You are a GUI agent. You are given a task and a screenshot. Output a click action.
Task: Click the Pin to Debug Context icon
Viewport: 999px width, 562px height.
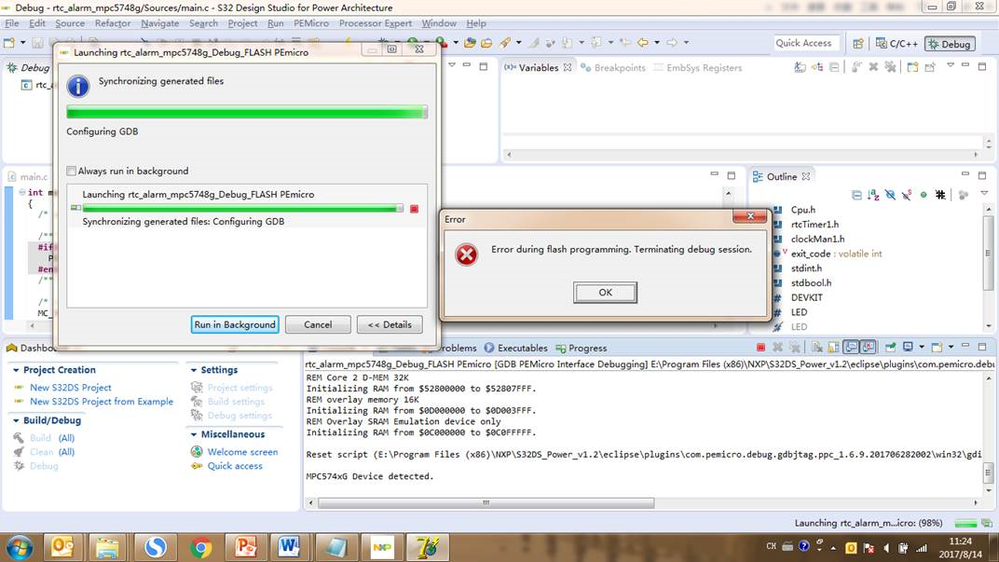tap(930, 67)
